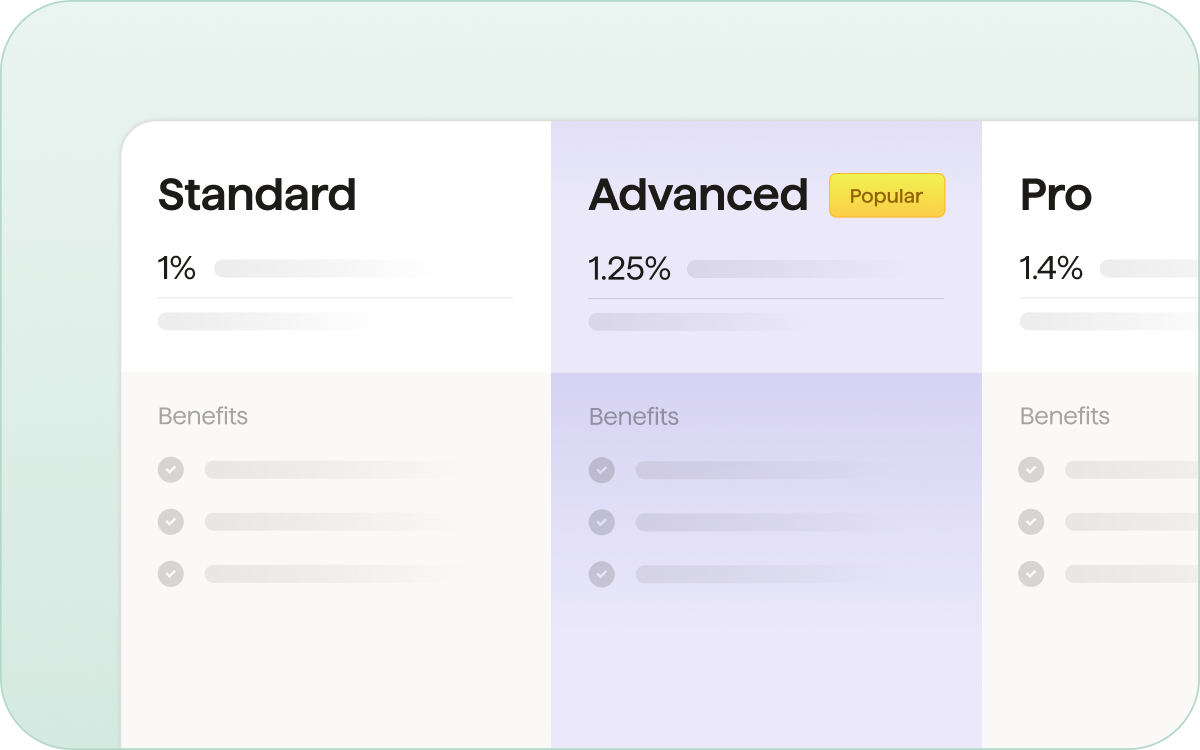Click third checkmark icon in Standard column
Viewport: 1200px width, 750px height.
tap(171, 574)
